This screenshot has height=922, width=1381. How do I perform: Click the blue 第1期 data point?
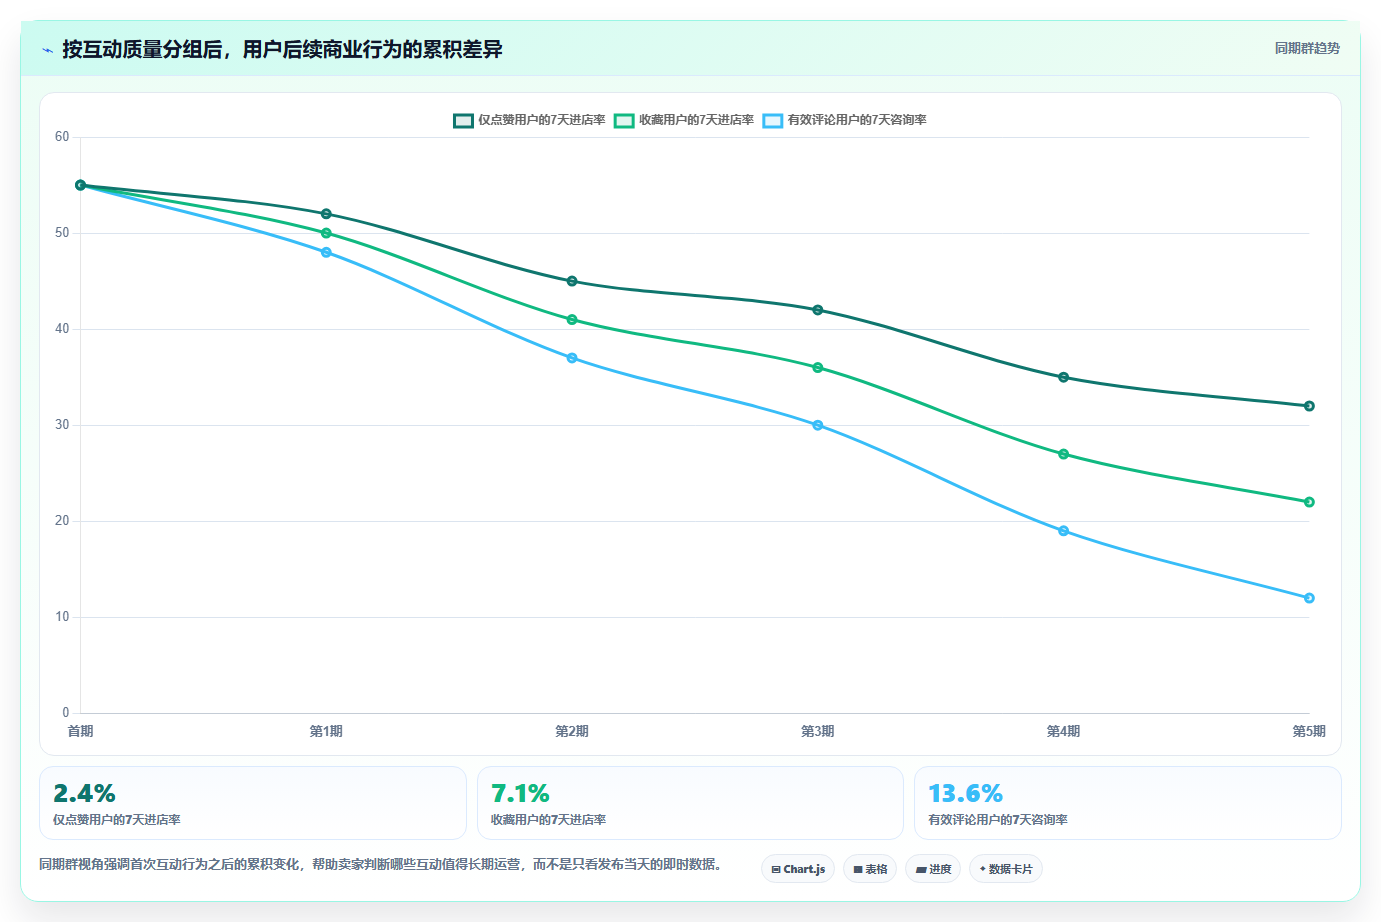point(326,252)
